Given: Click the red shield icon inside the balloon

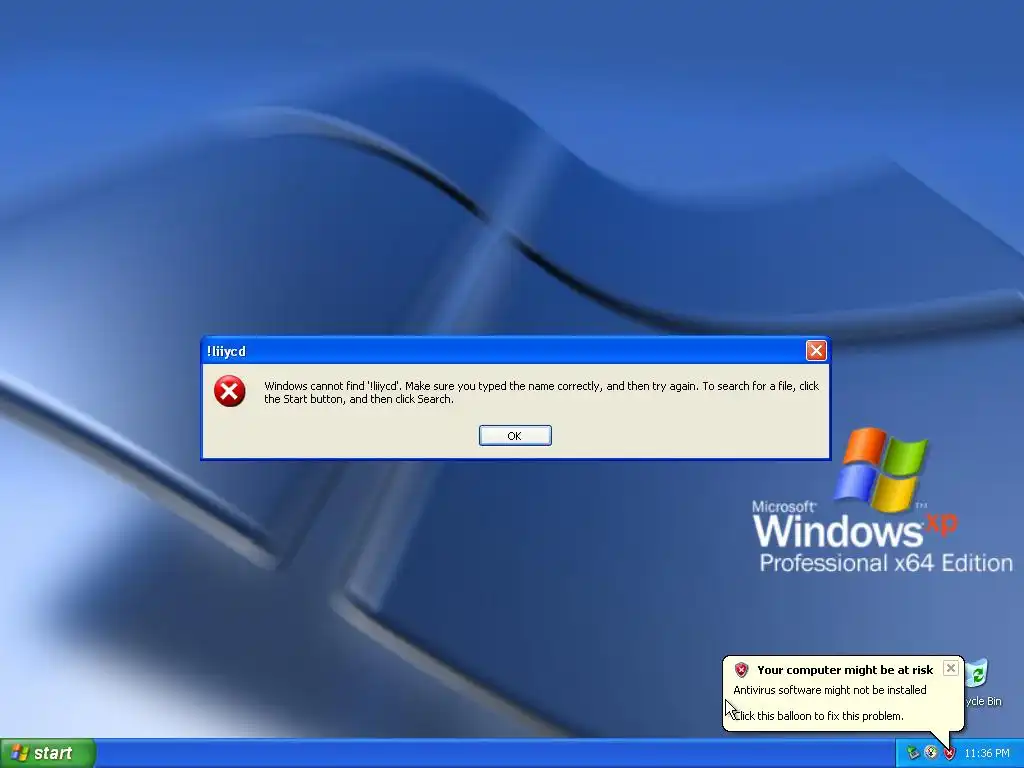Looking at the screenshot, I should click(x=741, y=669).
